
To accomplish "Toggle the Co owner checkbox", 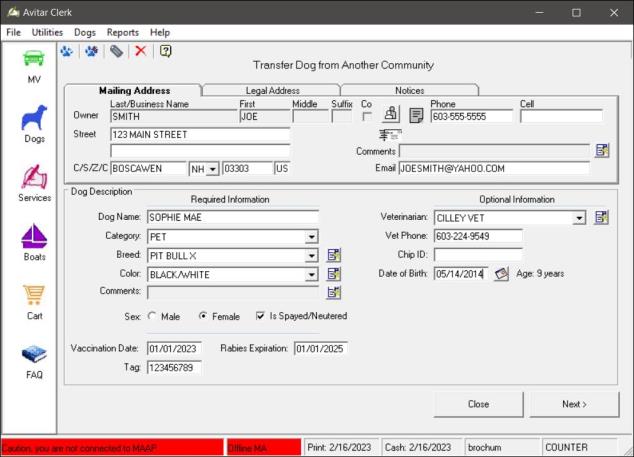I will (x=367, y=116).
